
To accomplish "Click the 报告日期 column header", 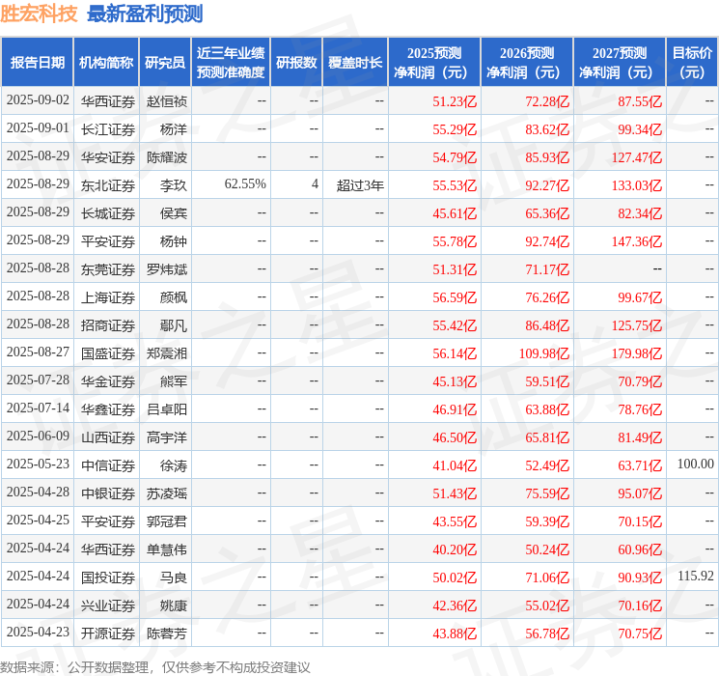I will coord(37,62).
